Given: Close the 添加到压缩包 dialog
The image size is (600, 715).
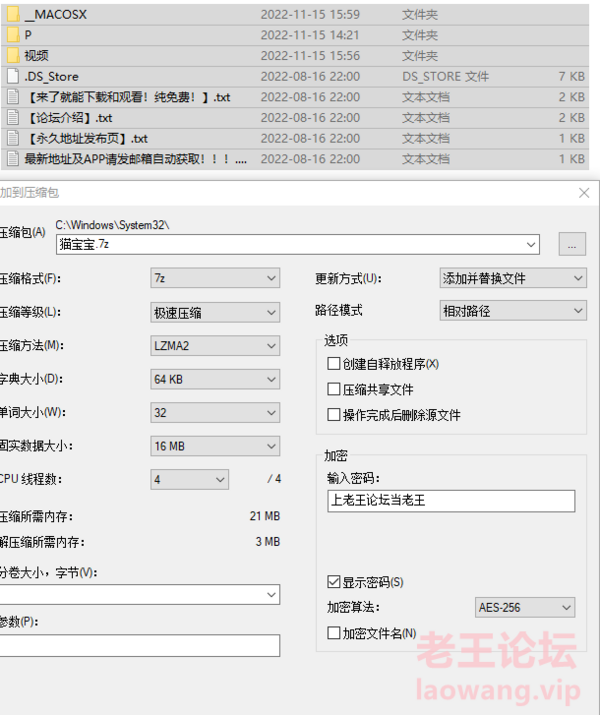Looking at the screenshot, I should [x=584, y=193].
